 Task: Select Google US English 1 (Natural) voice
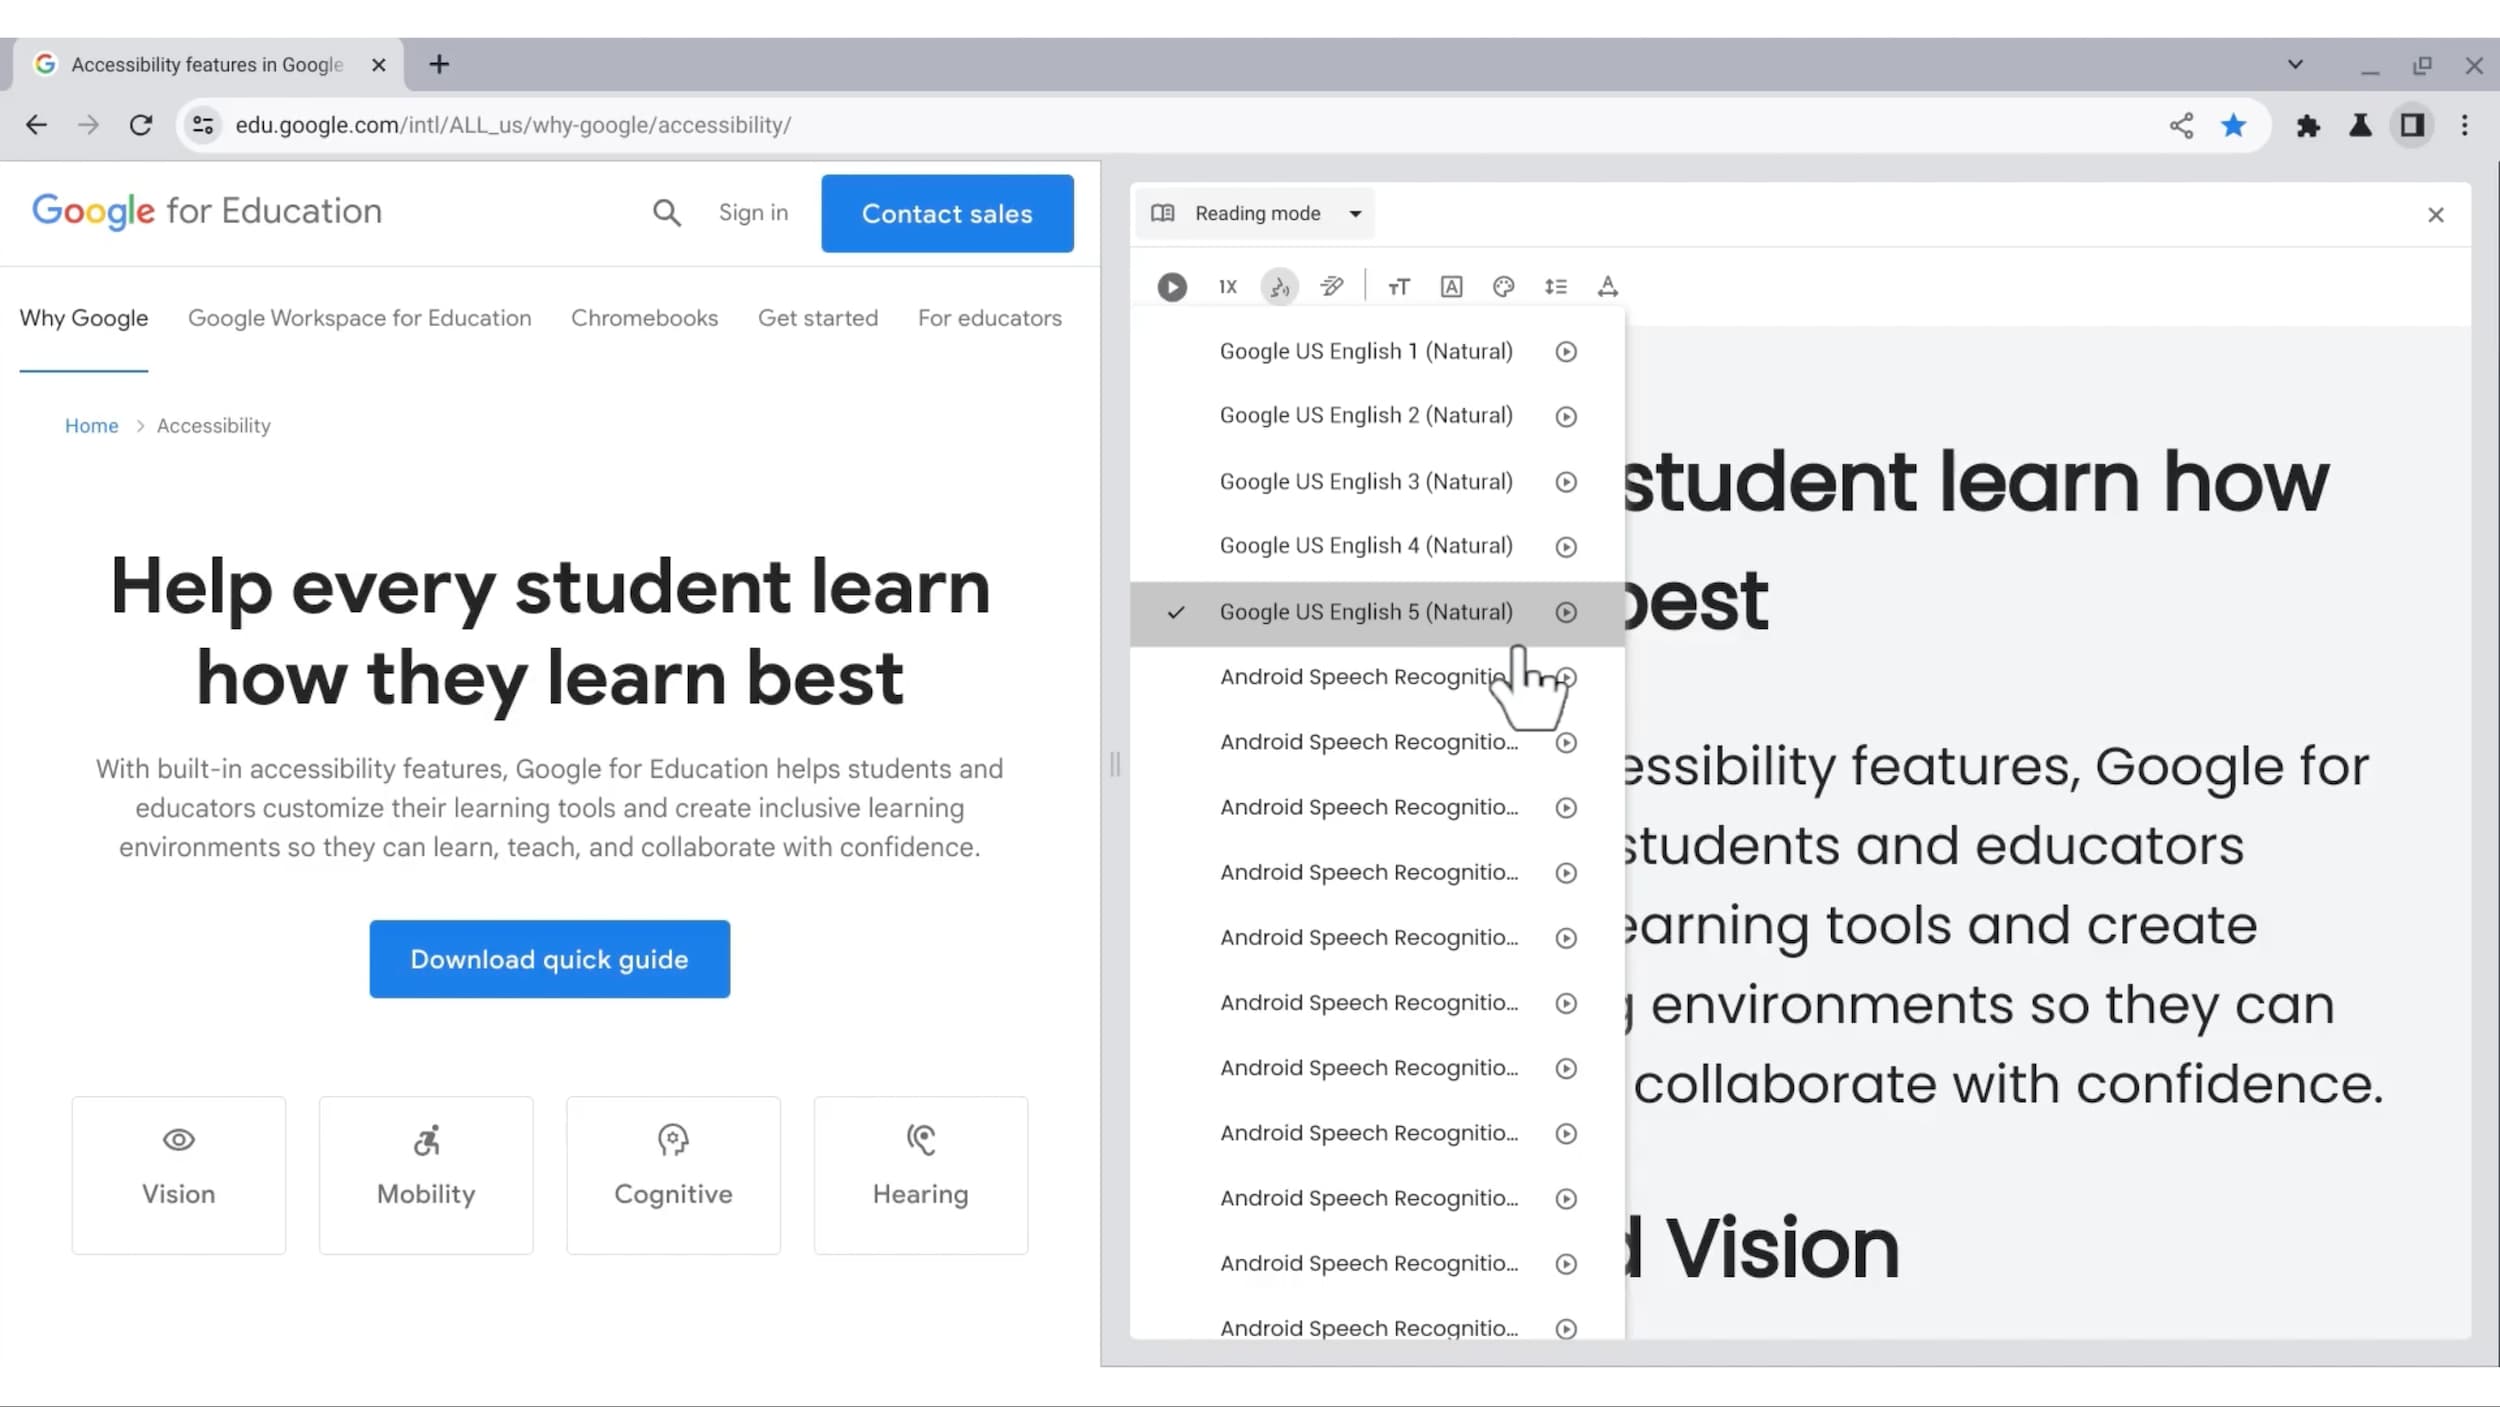click(x=1366, y=351)
